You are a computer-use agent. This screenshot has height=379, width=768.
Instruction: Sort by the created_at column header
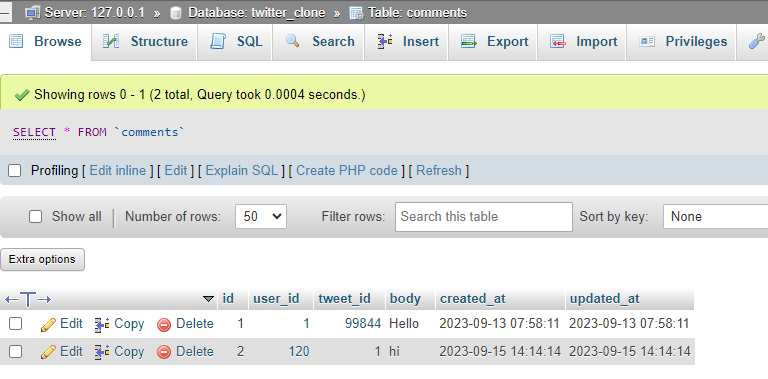coord(473,299)
